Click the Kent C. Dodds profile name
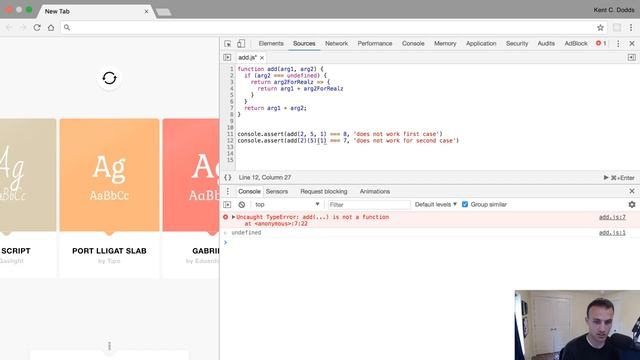This screenshot has width=640, height=360. click(x=613, y=10)
